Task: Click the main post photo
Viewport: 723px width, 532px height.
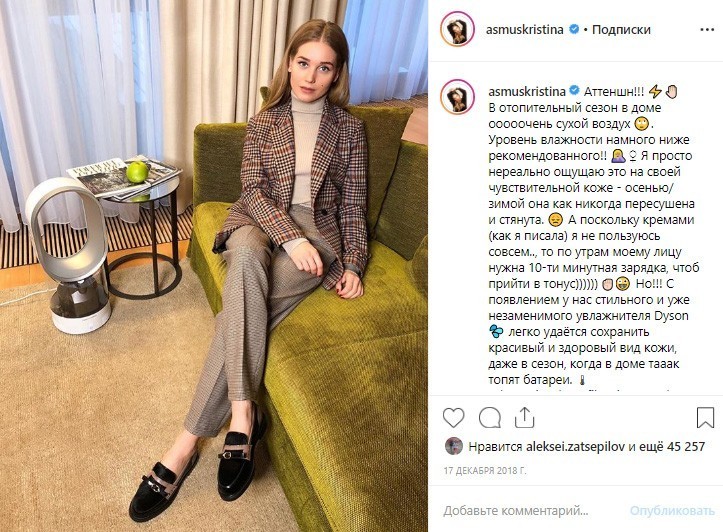Action: pos(214,266)
